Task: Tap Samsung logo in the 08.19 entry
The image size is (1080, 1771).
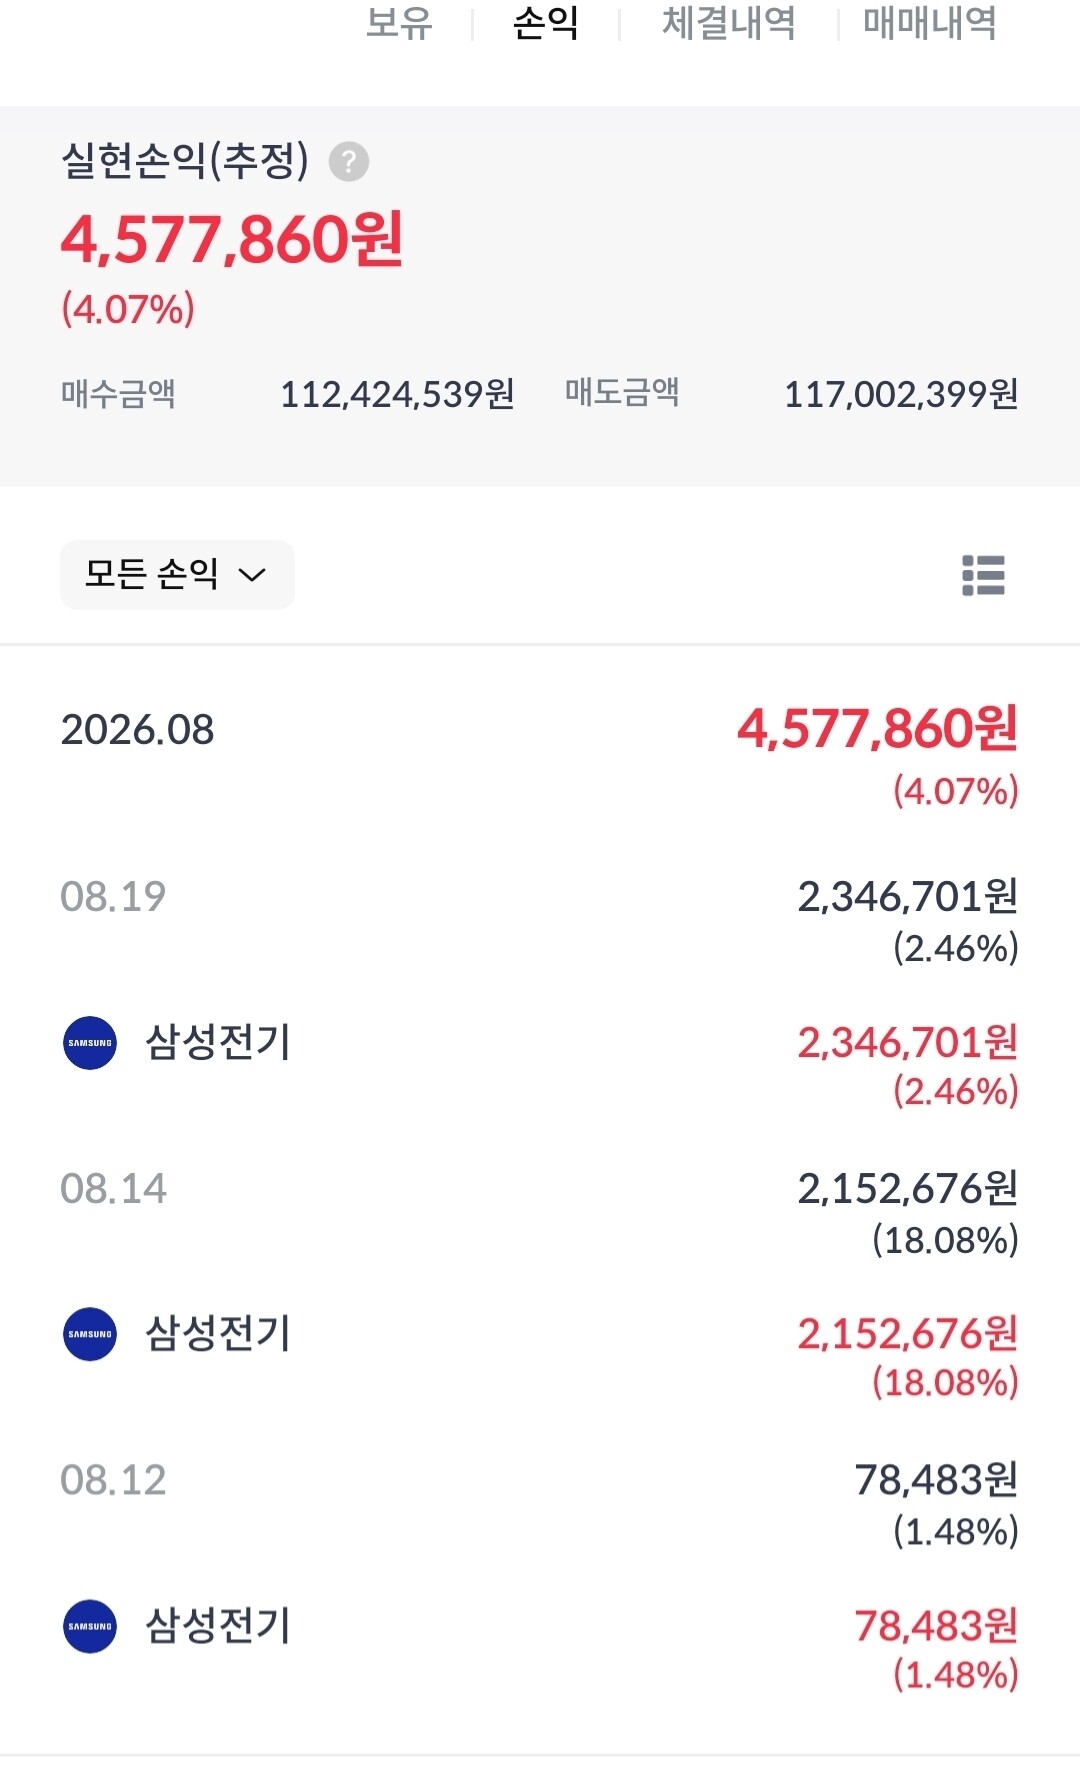Action: (90, 1043)
